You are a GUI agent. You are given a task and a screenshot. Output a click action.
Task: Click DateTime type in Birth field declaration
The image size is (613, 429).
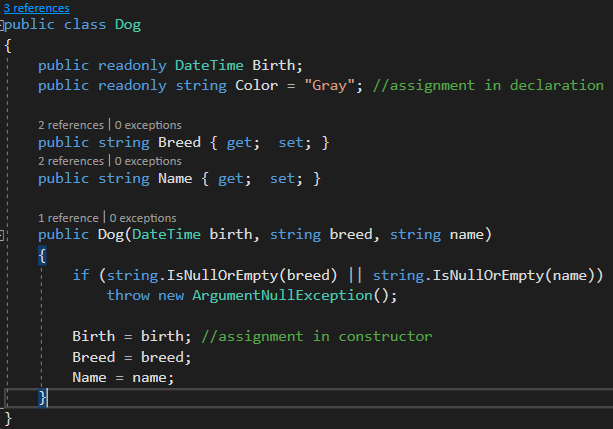(209, 65)
